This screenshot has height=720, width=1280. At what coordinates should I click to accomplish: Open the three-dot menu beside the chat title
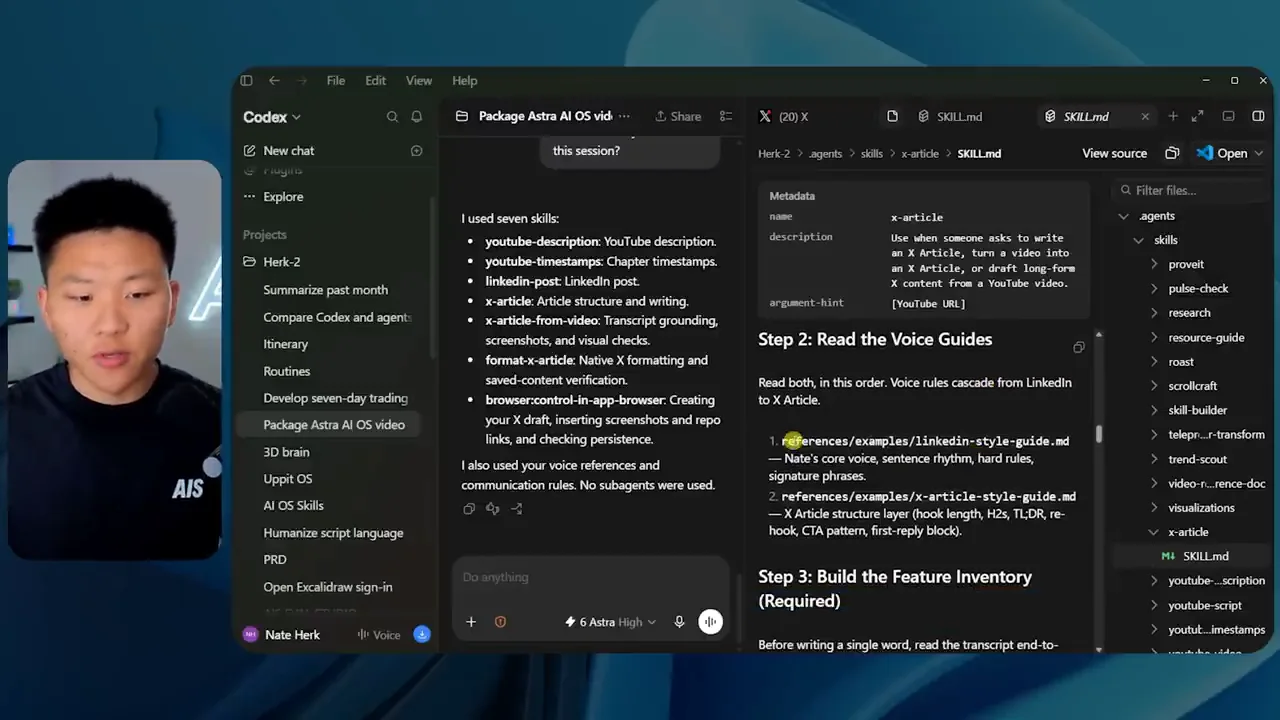[x=625, y=117]
